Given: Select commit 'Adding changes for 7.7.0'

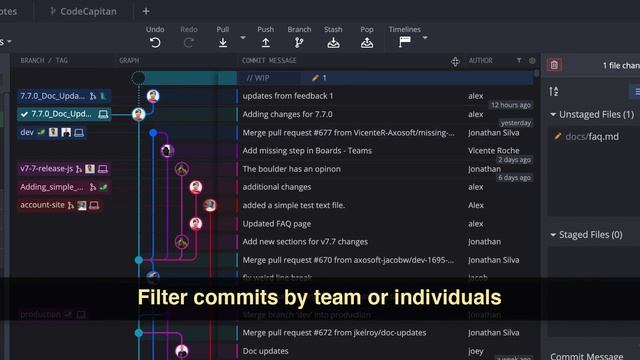Looking at the screenshot, I should [x=287, y=114].
